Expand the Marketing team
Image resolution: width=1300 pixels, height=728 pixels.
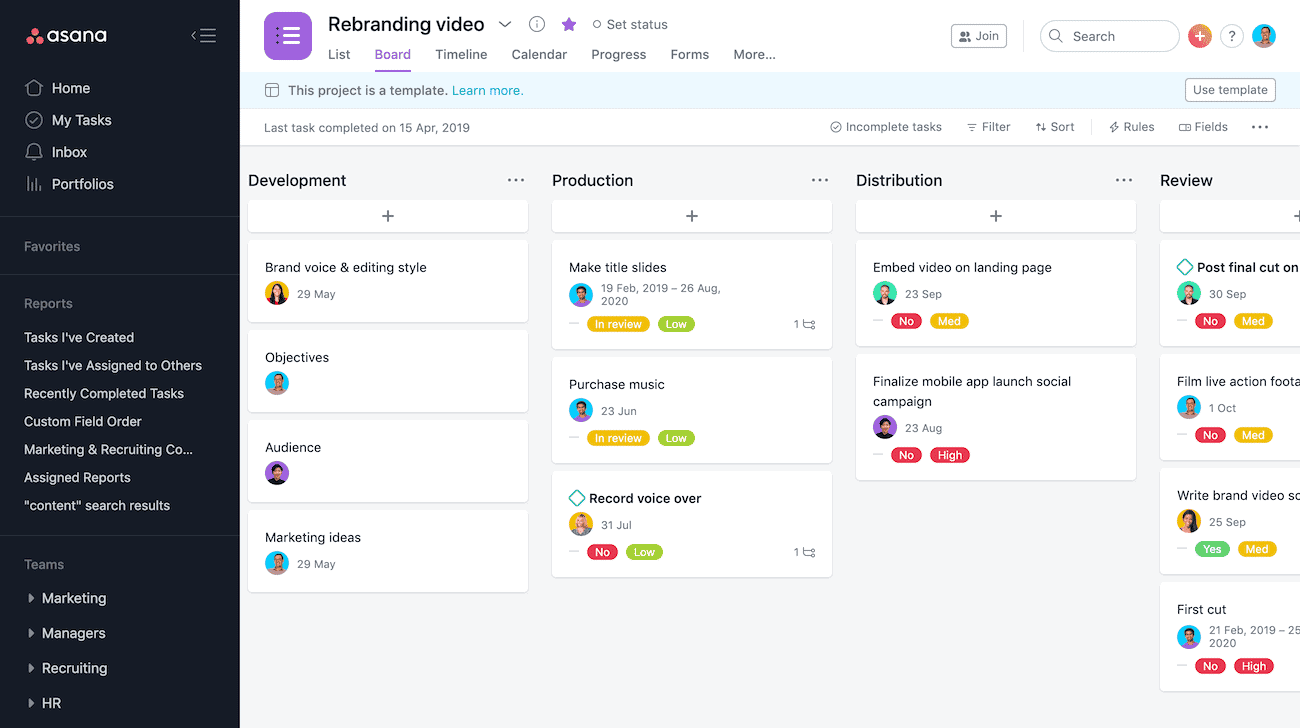31,598
